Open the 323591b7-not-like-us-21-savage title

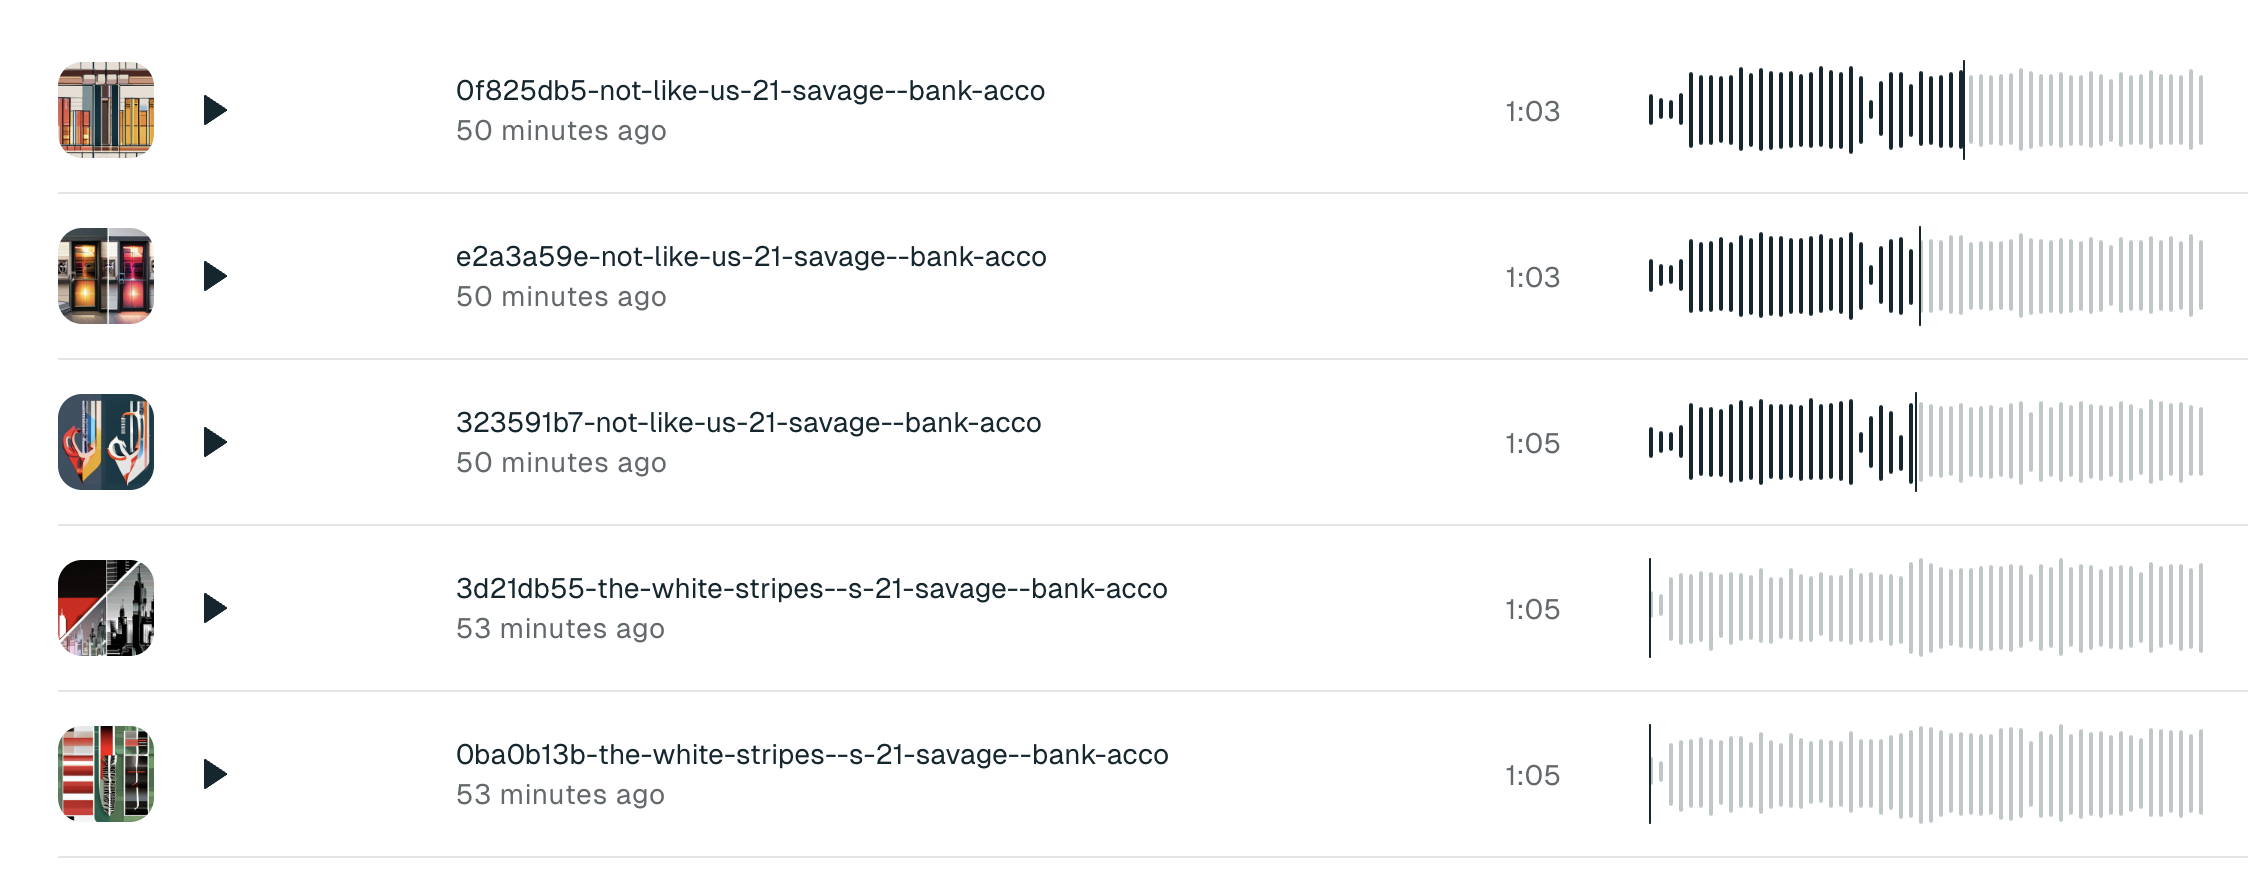point(748,423)
